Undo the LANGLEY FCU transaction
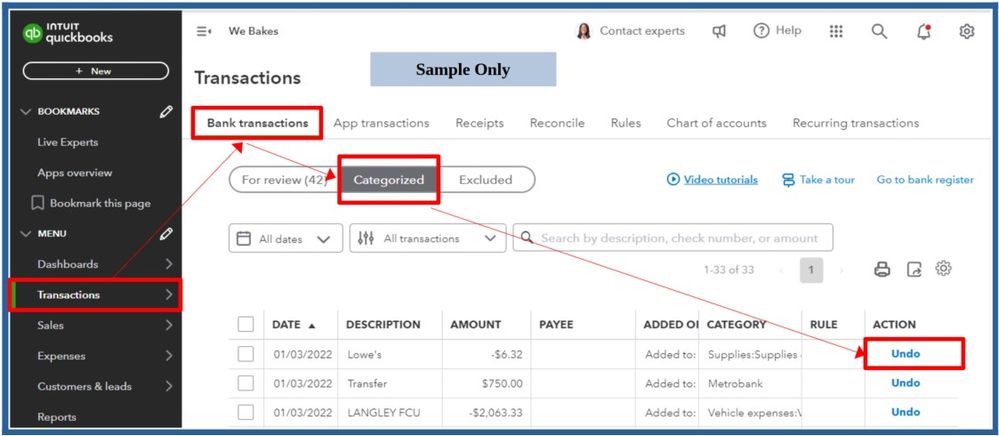Screen dimensions: 999x436 click(x=905, y=412)
